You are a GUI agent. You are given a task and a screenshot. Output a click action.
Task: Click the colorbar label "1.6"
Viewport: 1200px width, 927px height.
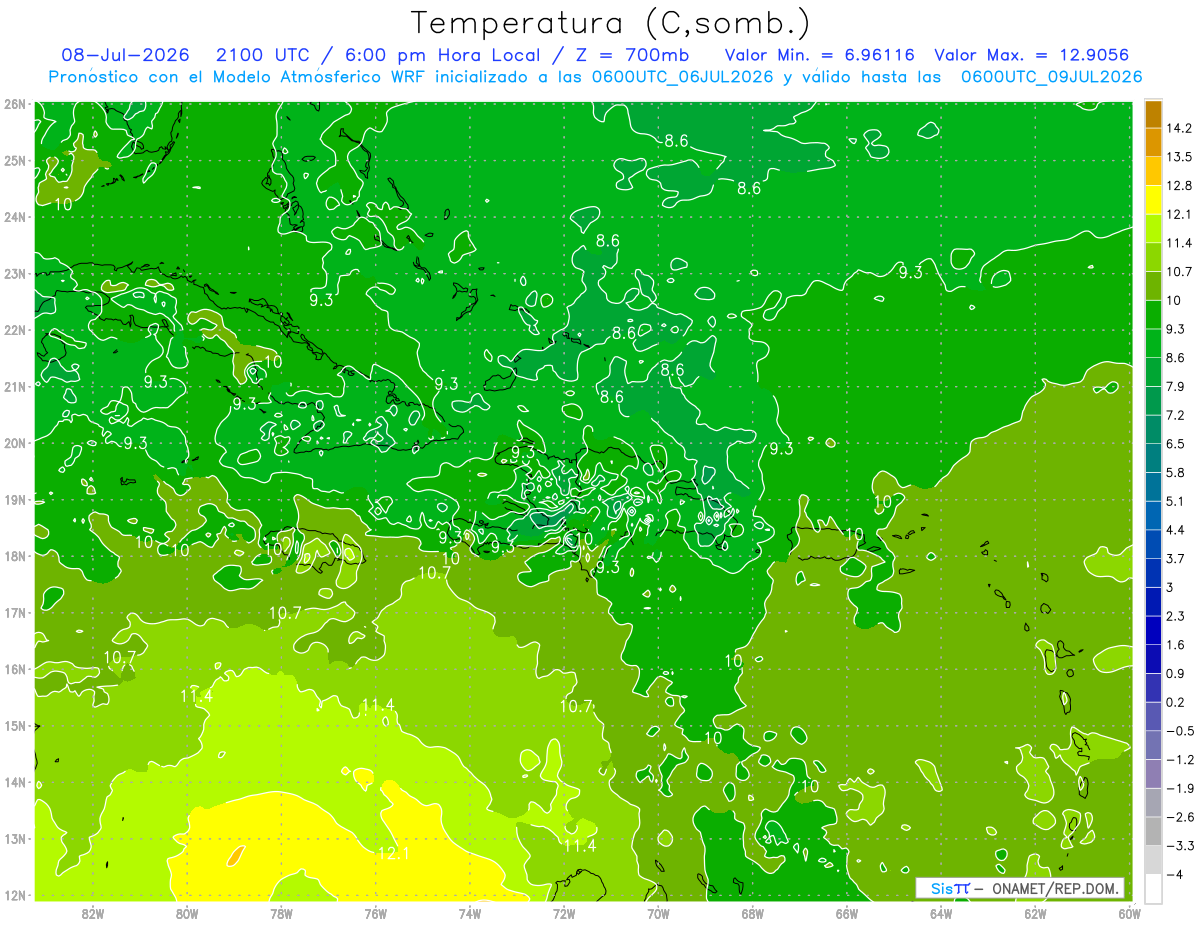(1176, 645)
